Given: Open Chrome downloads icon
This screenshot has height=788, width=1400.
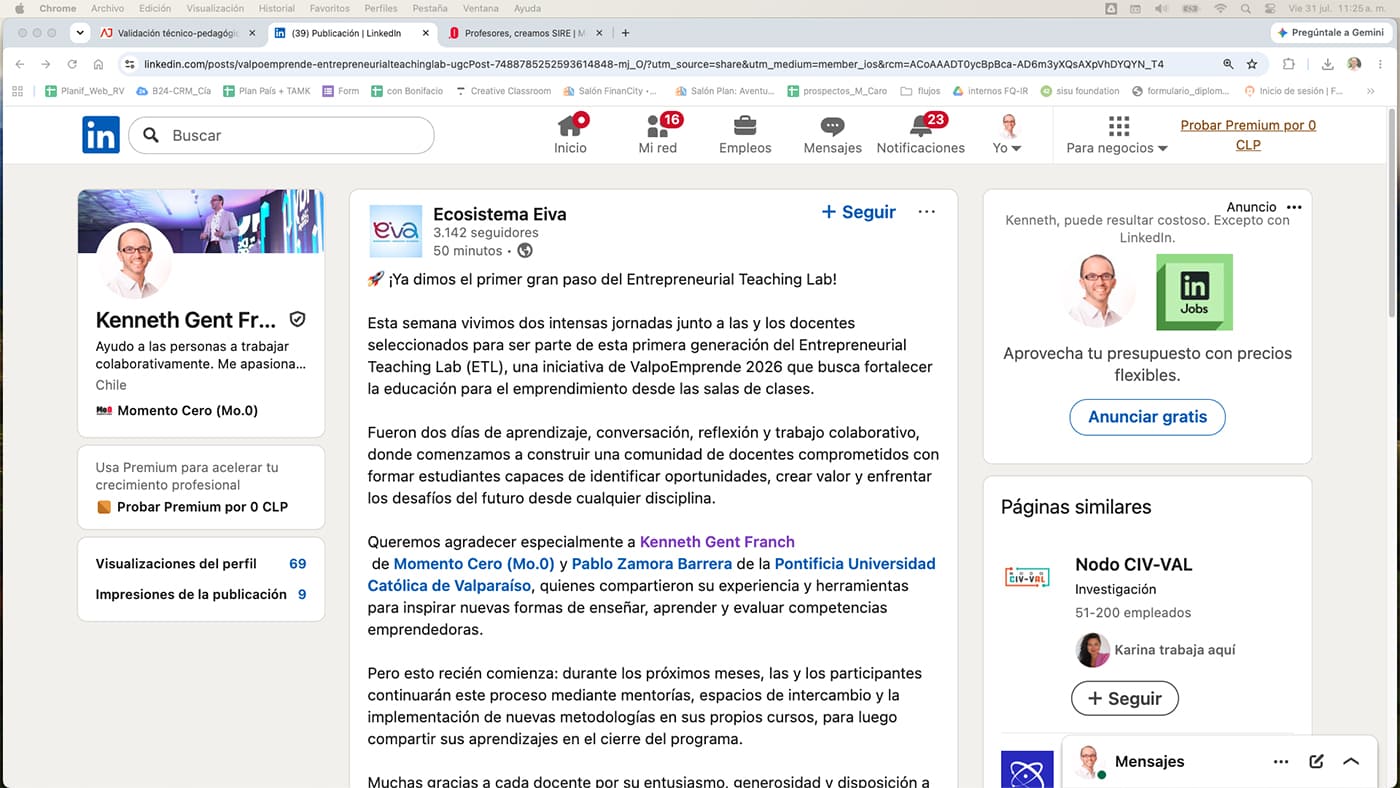Looking at the screenshot, I should [1327, 64].
